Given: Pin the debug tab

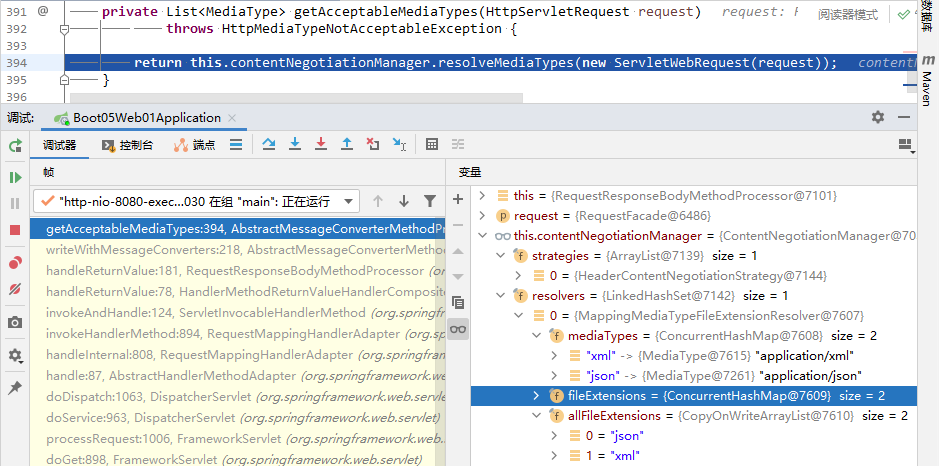Looking at the screenshot, I should (16, 388).
